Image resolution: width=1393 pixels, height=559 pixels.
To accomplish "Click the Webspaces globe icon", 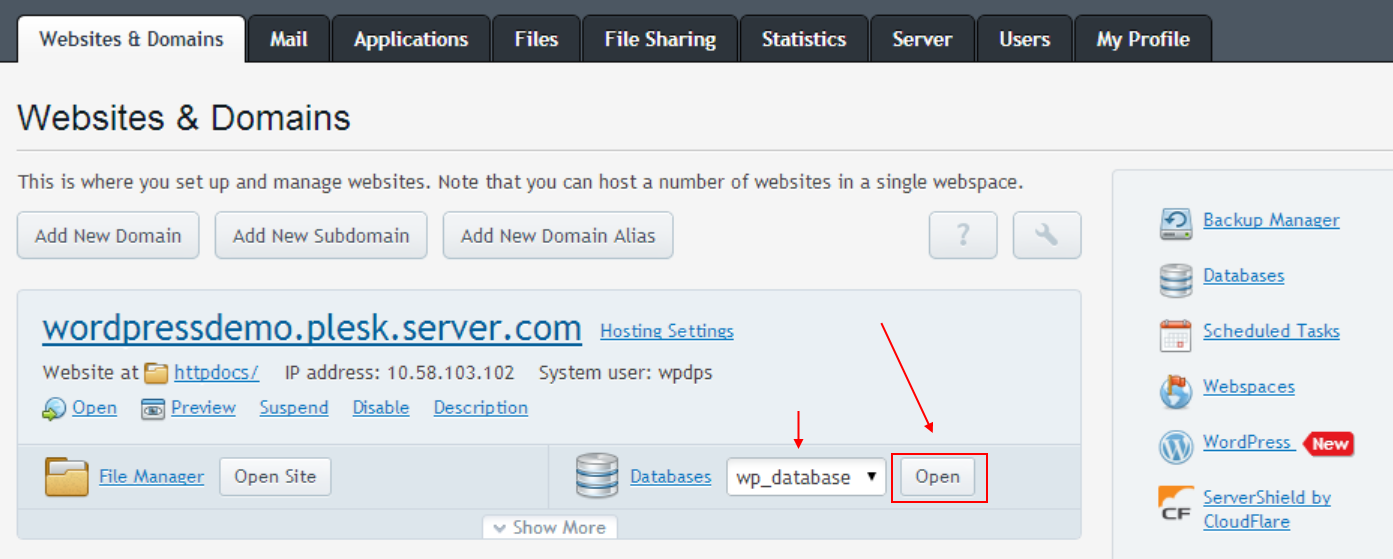I will point(1176,390).
